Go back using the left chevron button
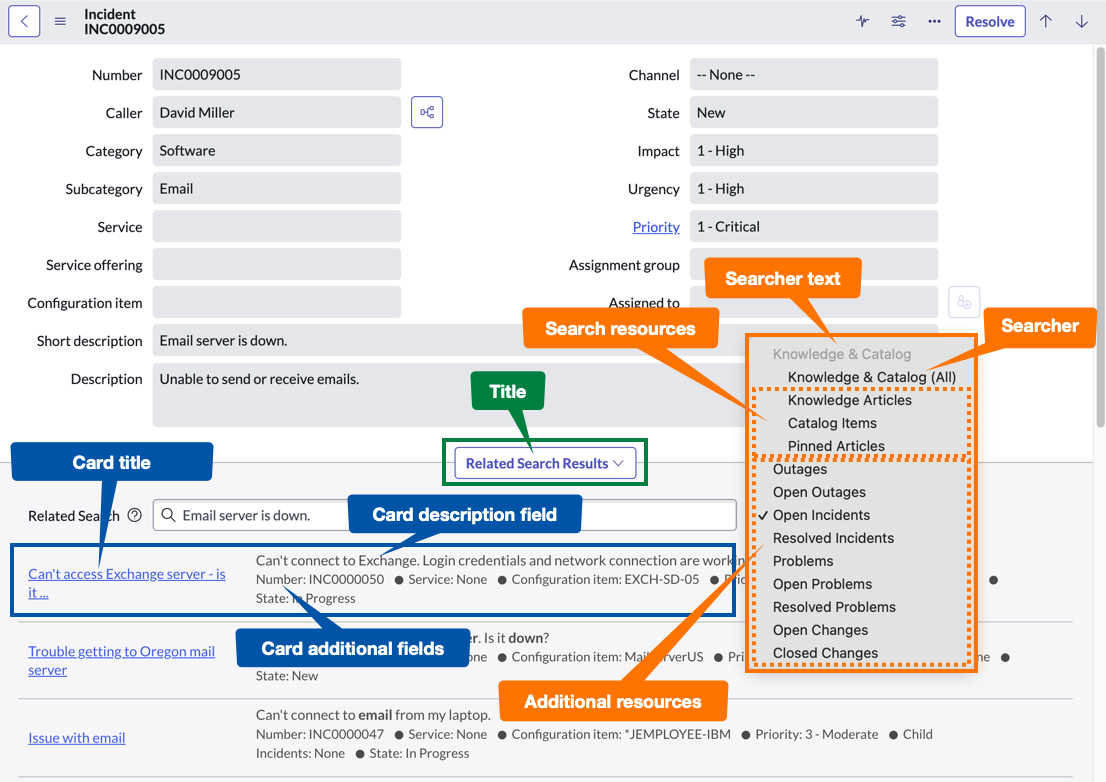This screenshot has width=1106, height=782. 24,21
